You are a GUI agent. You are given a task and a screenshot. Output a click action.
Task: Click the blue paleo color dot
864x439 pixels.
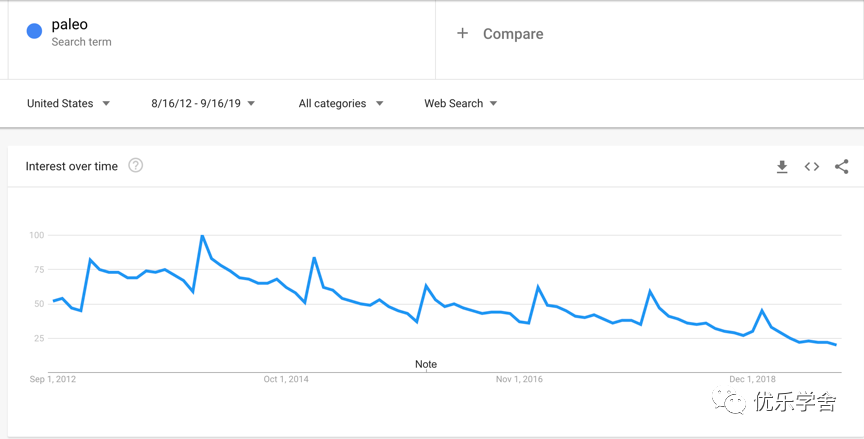click(34, 32)
